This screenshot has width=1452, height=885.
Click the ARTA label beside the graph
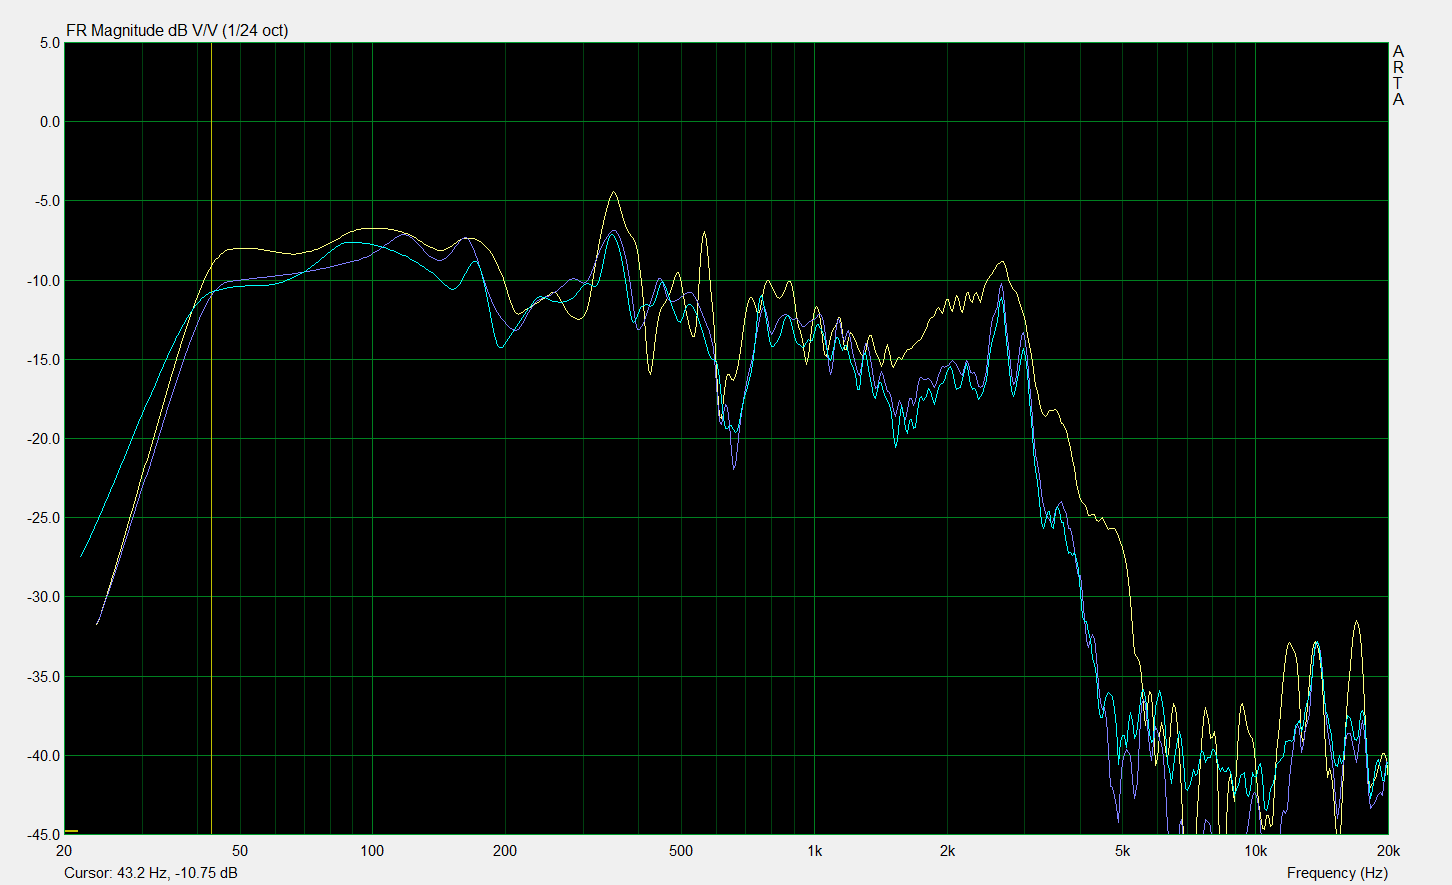click(1398, 75)
